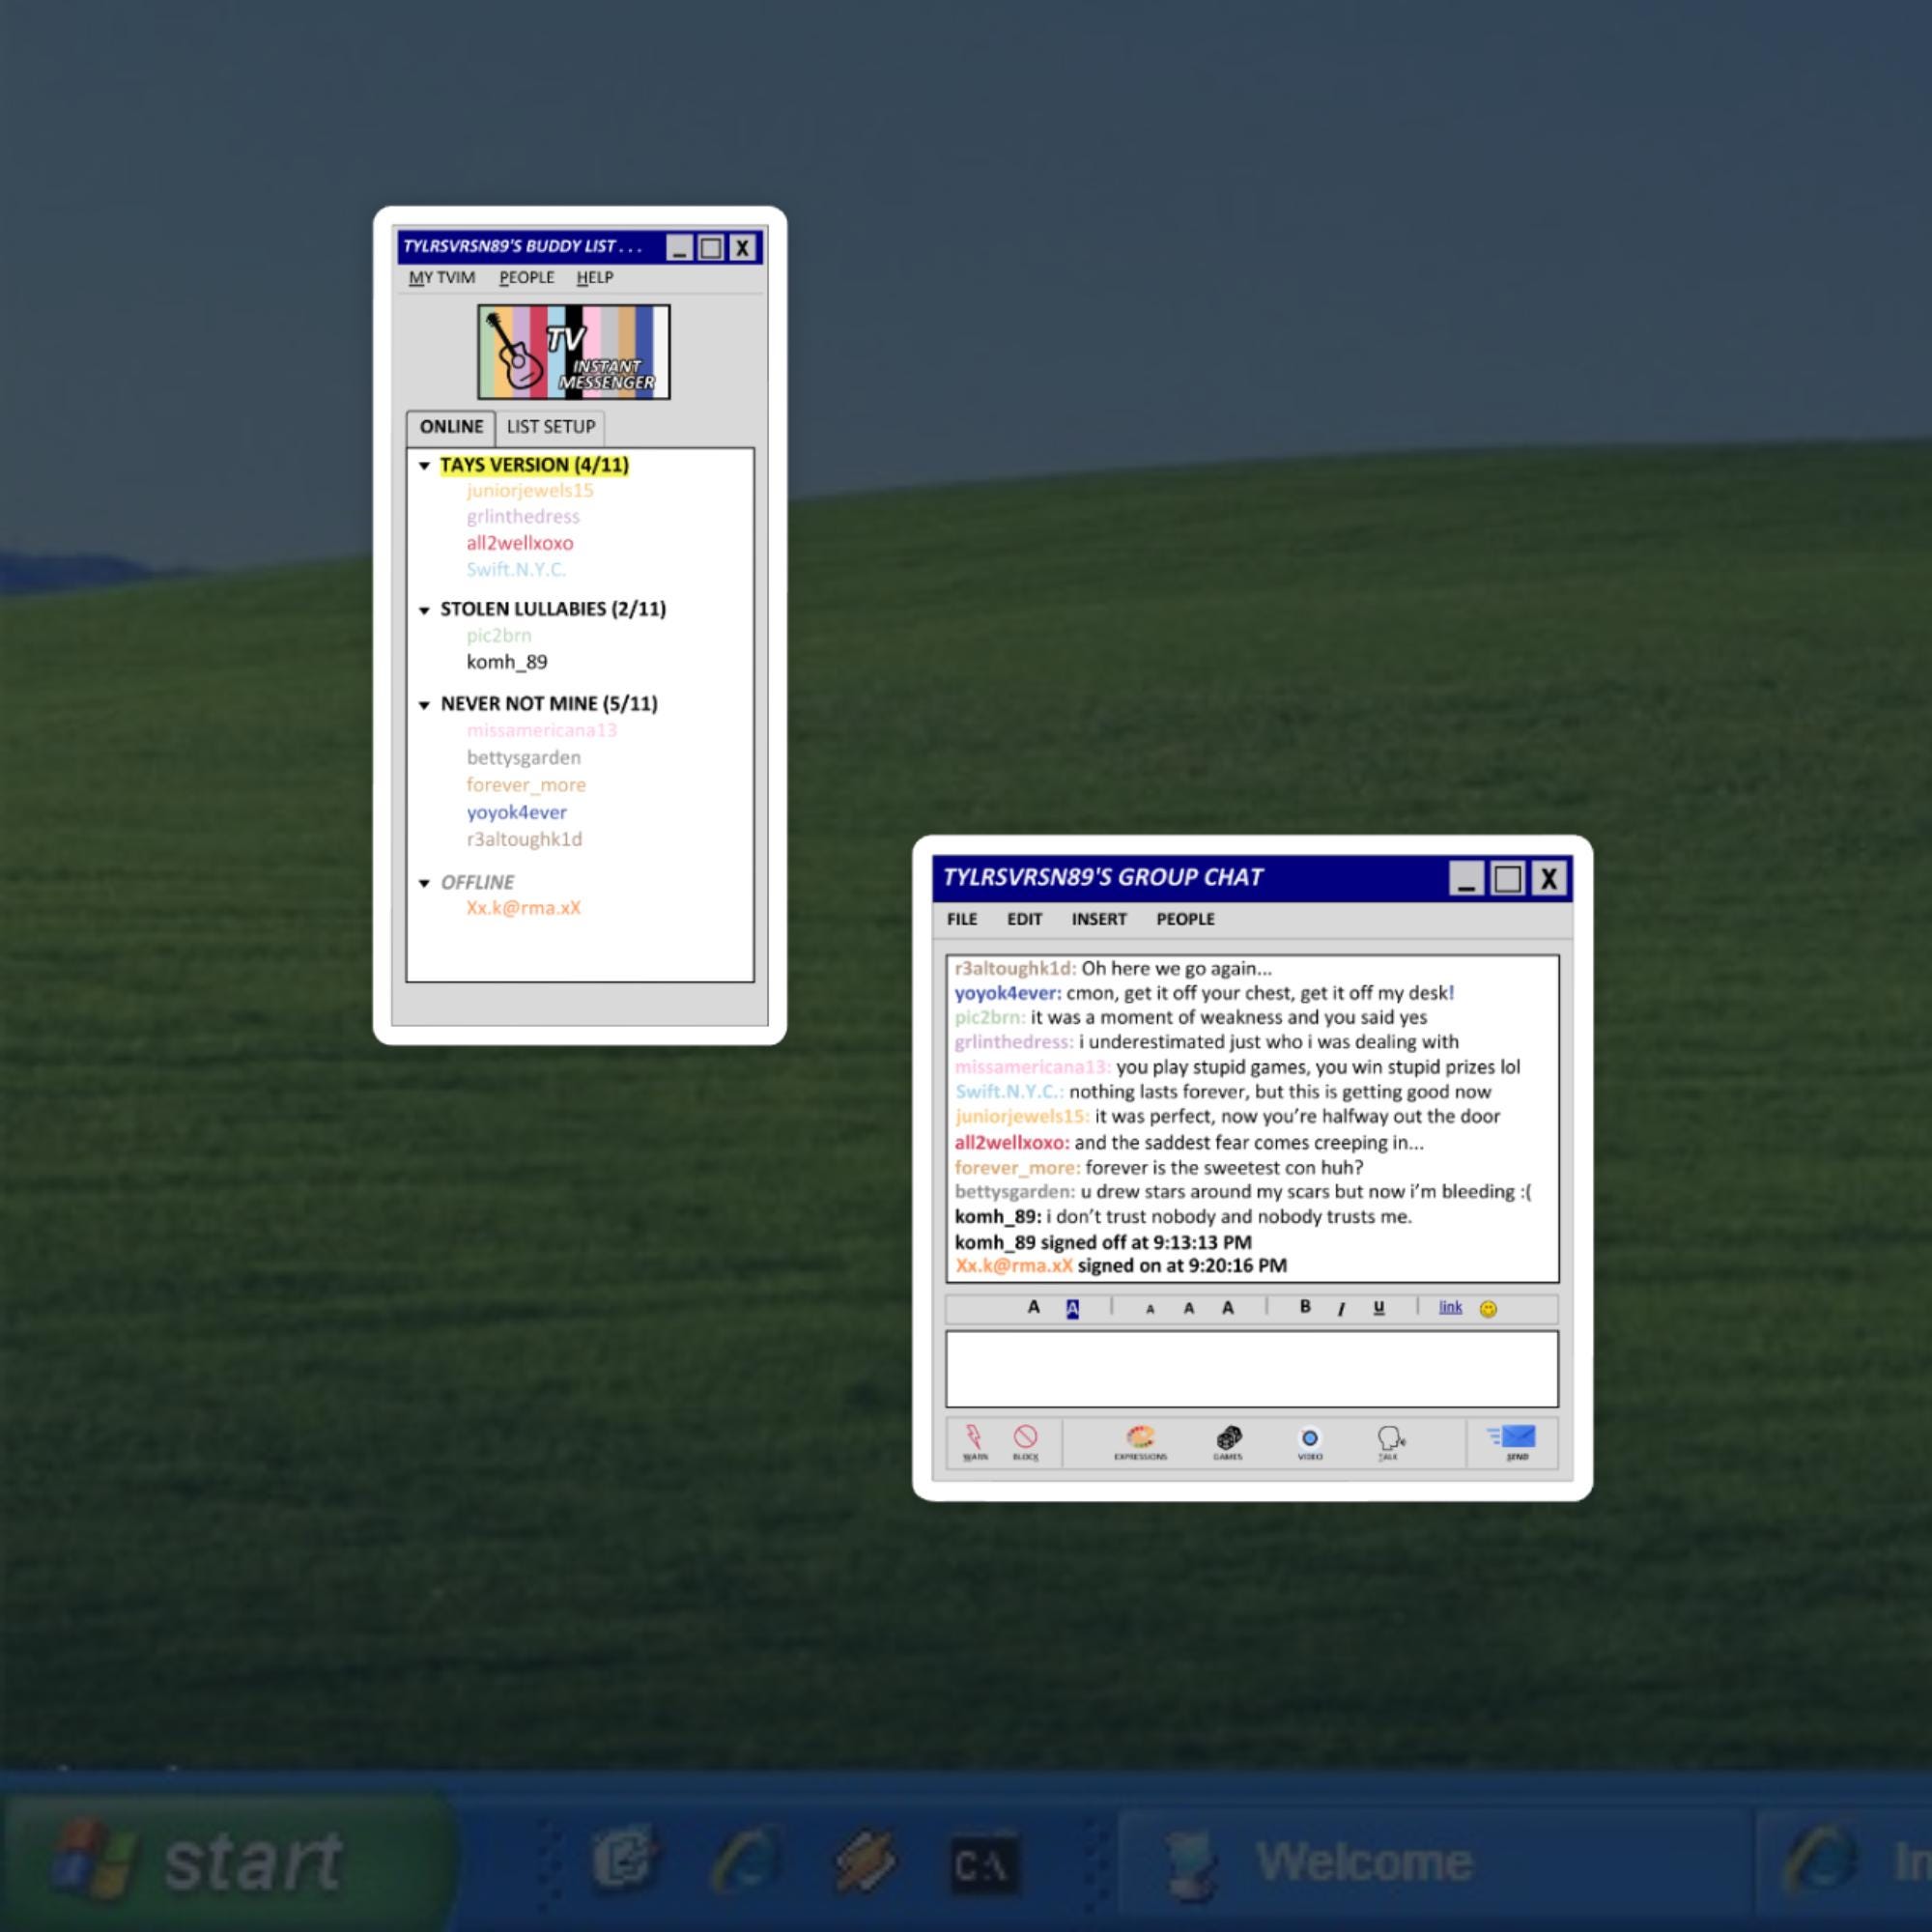Open the Games dice icon
Viewport: 1932px width, 1932px height.
(1228, 1442)
